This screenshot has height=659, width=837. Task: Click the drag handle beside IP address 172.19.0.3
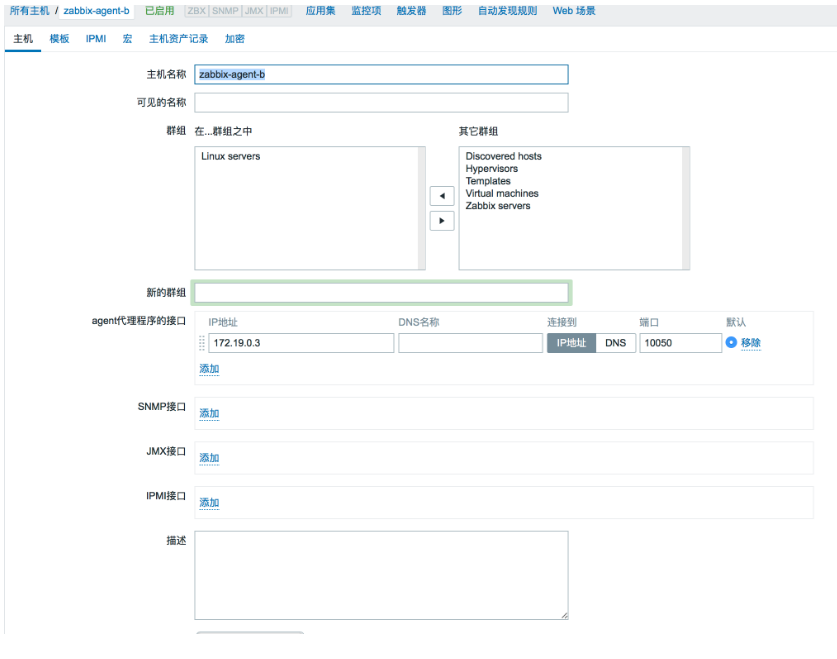202,343
